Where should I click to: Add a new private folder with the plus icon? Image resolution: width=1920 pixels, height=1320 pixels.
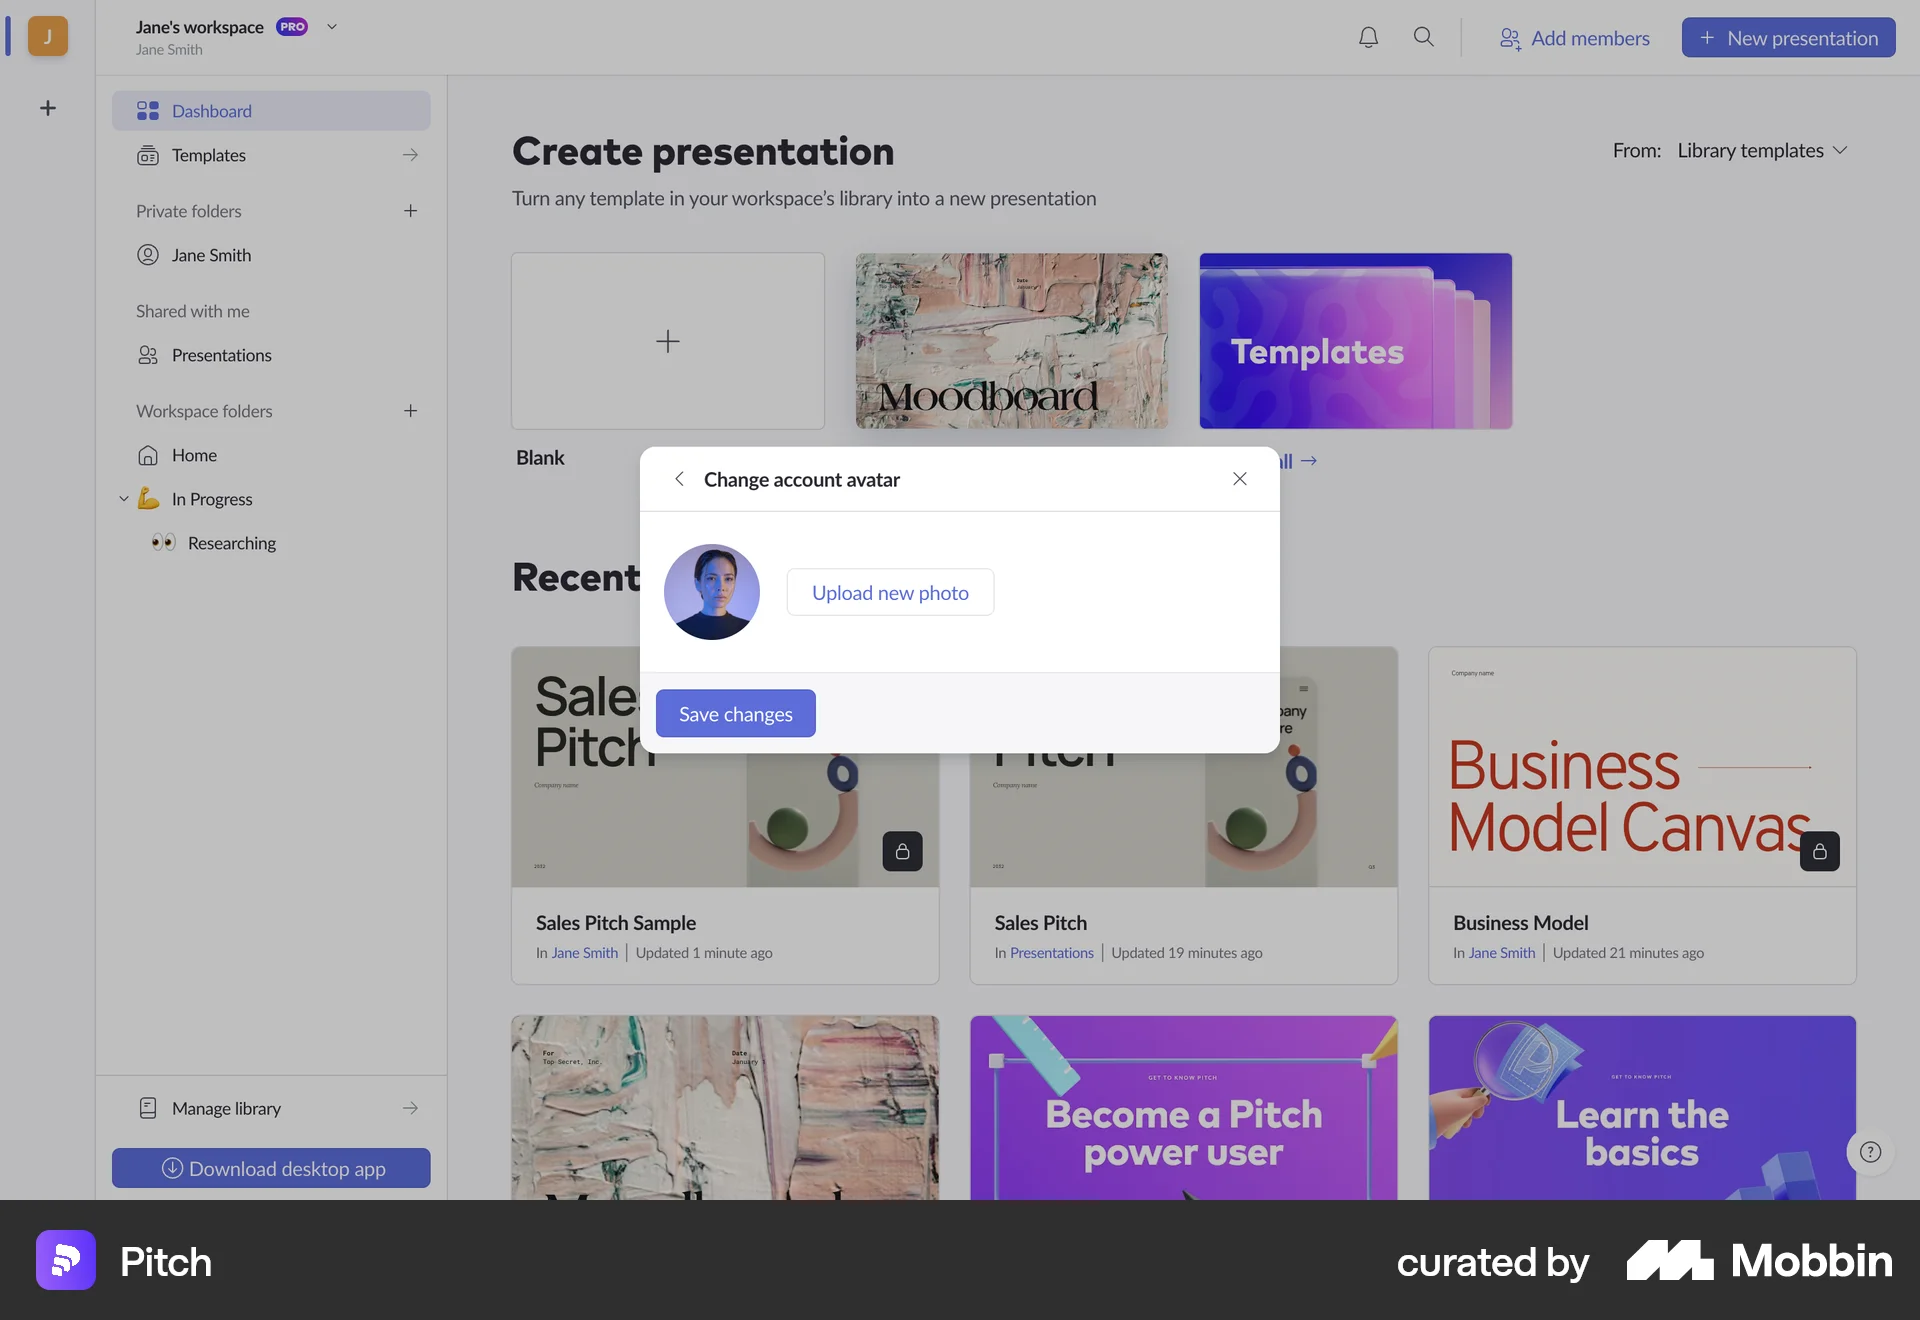(410, 211)
